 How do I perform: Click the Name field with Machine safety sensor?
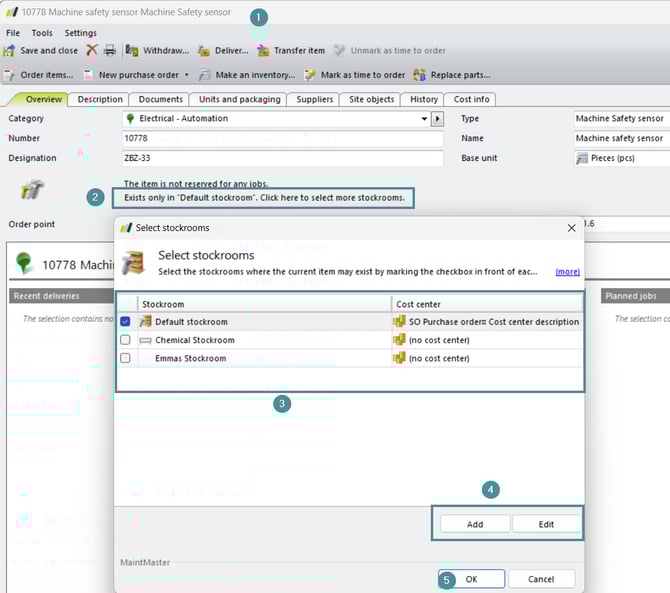click(x=622, y=138)
